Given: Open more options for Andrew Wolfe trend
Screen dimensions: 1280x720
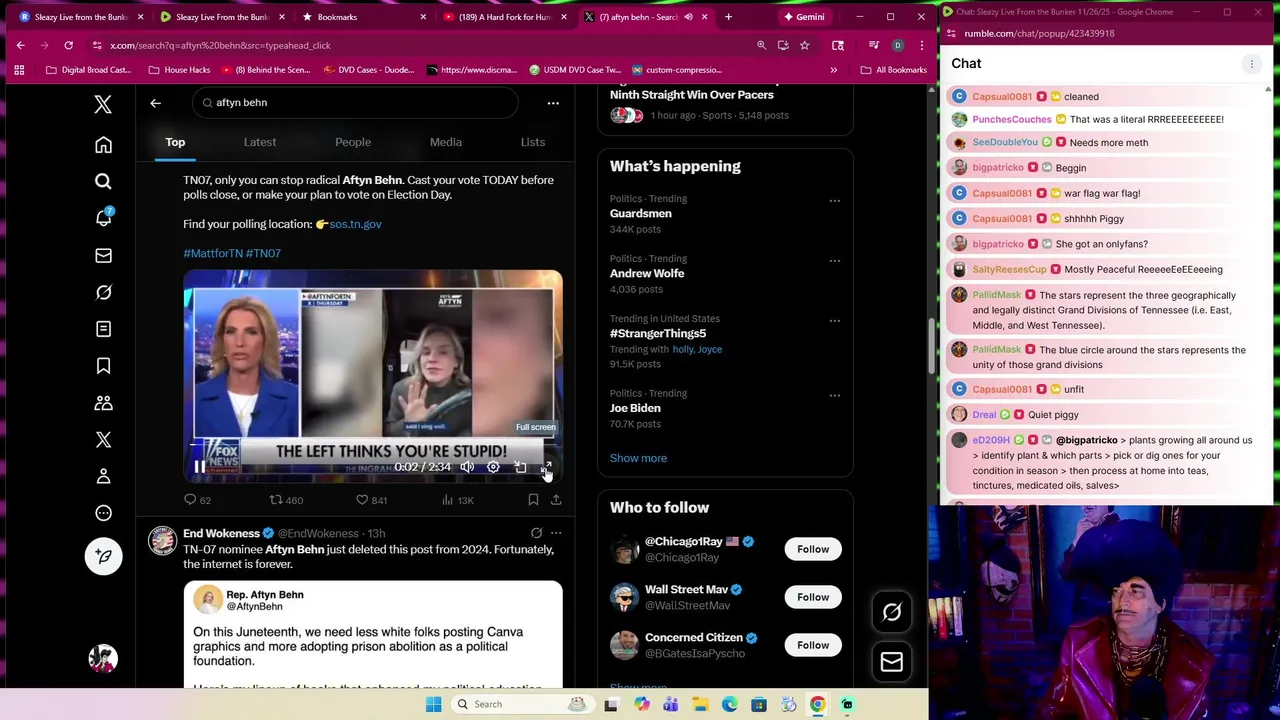Looking at the screenshot, I should pos(834,261).
